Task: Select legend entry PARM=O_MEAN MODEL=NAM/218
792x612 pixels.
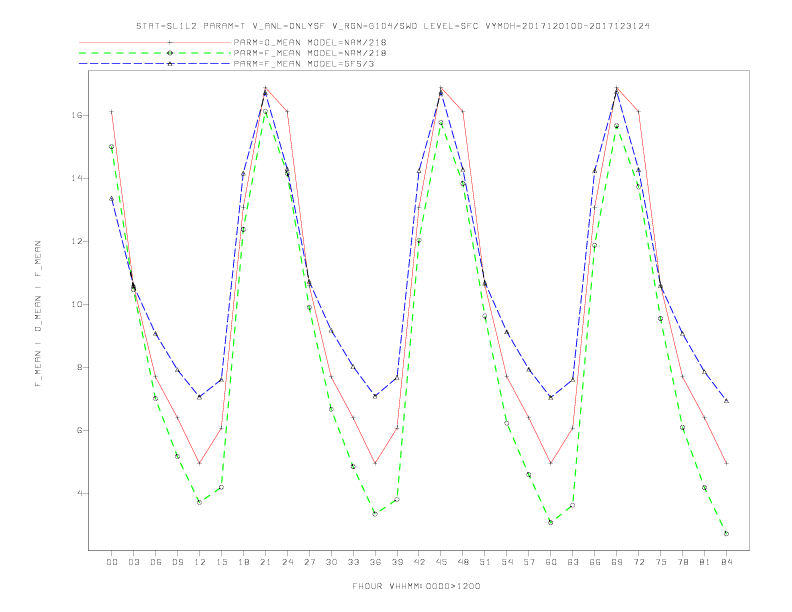Action: 310,42
